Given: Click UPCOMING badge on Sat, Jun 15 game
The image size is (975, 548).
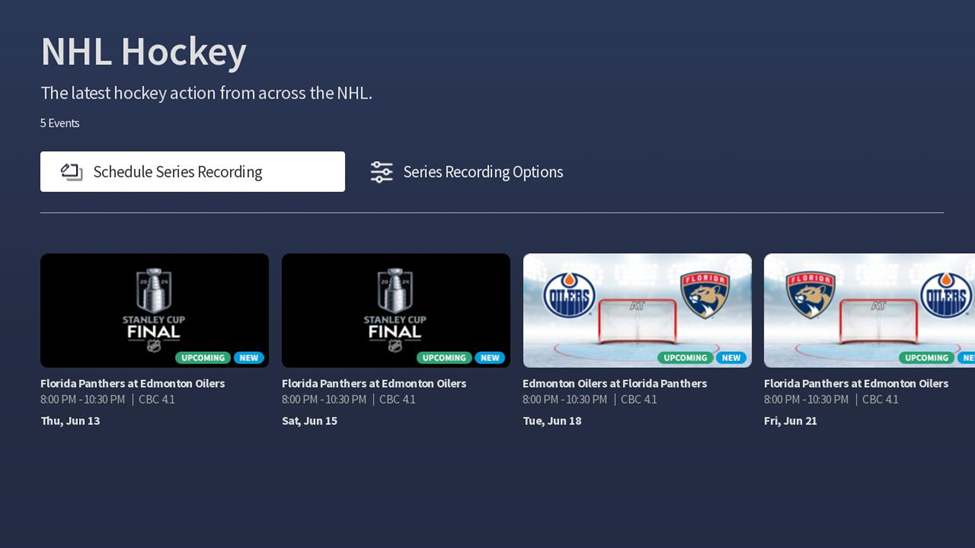Looking at the screenshot, I should (444, 358).
